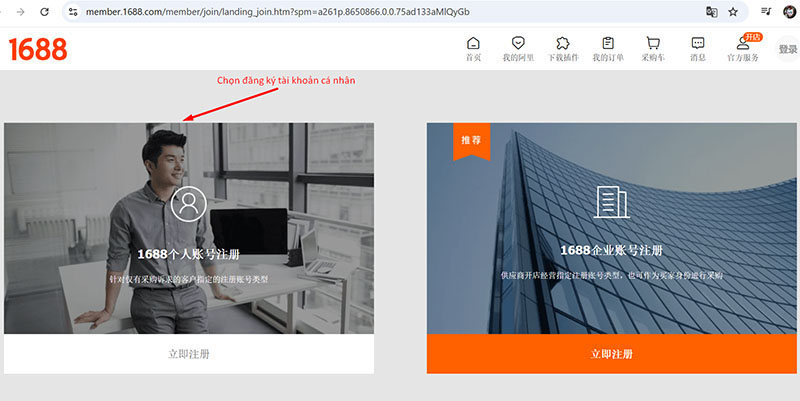Open site information icon in address bar
The image size is (800, 401).
point(73,12)
